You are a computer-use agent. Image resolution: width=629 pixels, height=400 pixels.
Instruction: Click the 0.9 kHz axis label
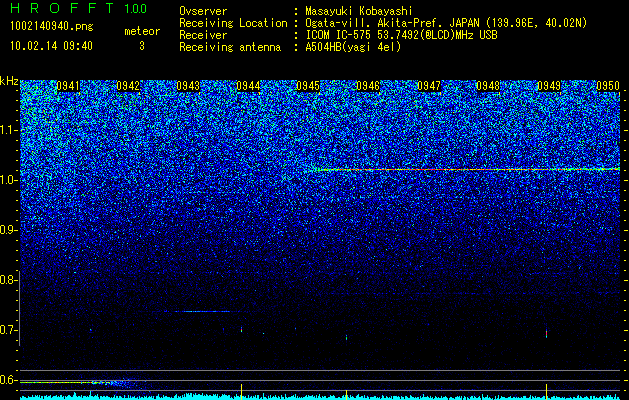coord(7,230)
